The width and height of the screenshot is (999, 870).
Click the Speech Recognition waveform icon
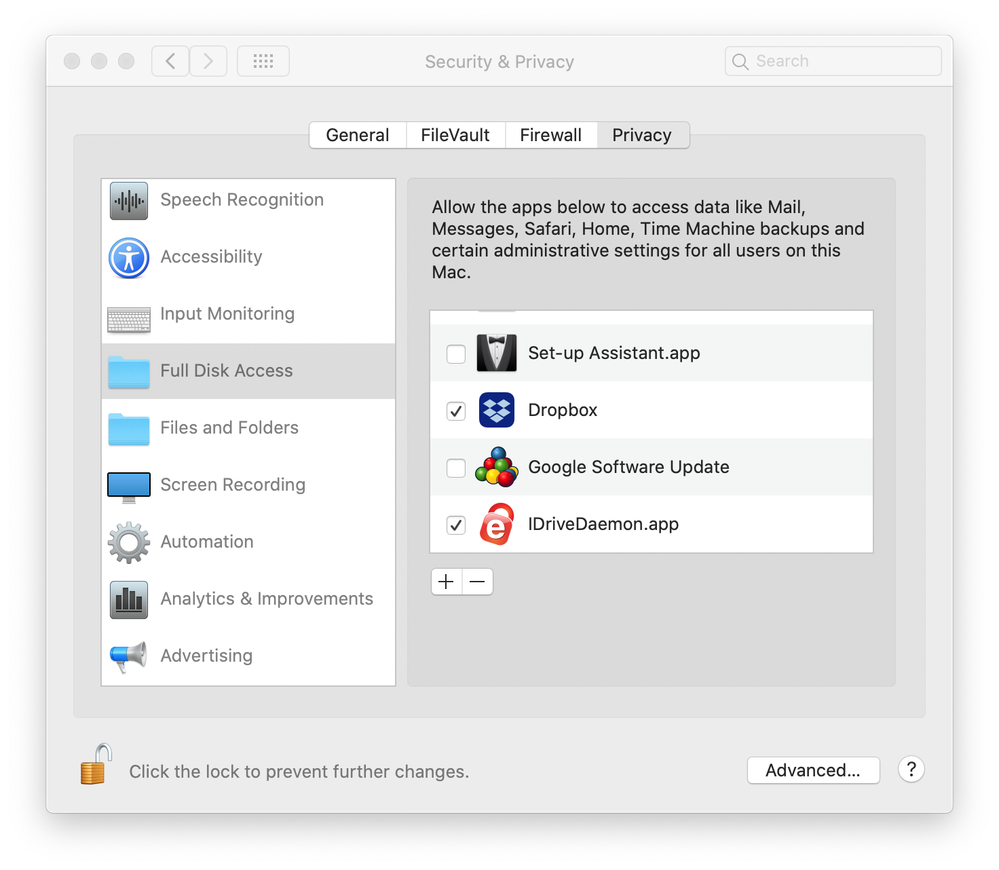click(129, 200)
